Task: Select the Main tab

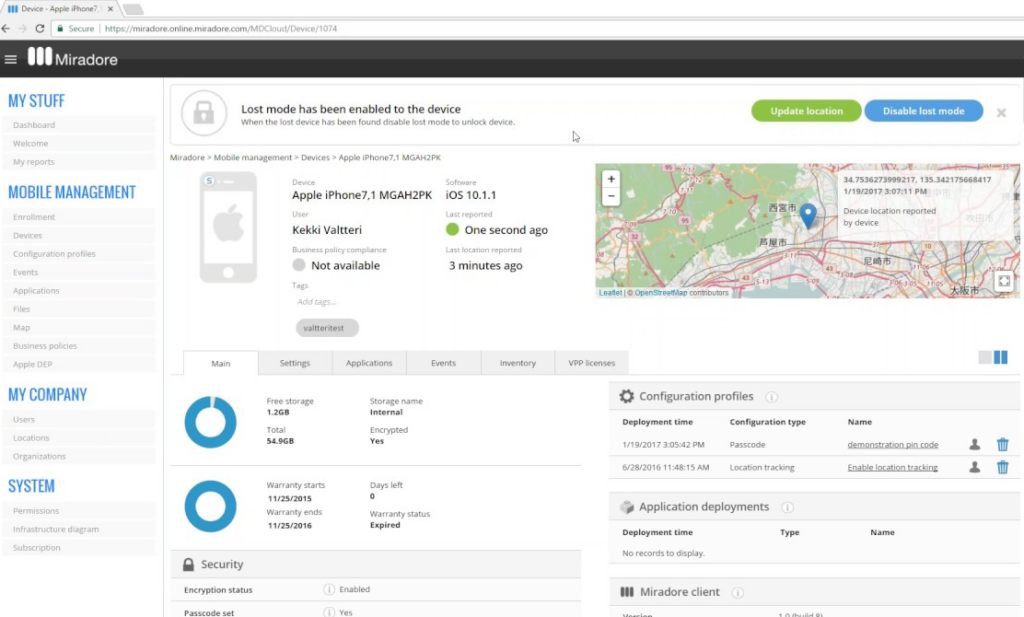Action: (221, 364)
